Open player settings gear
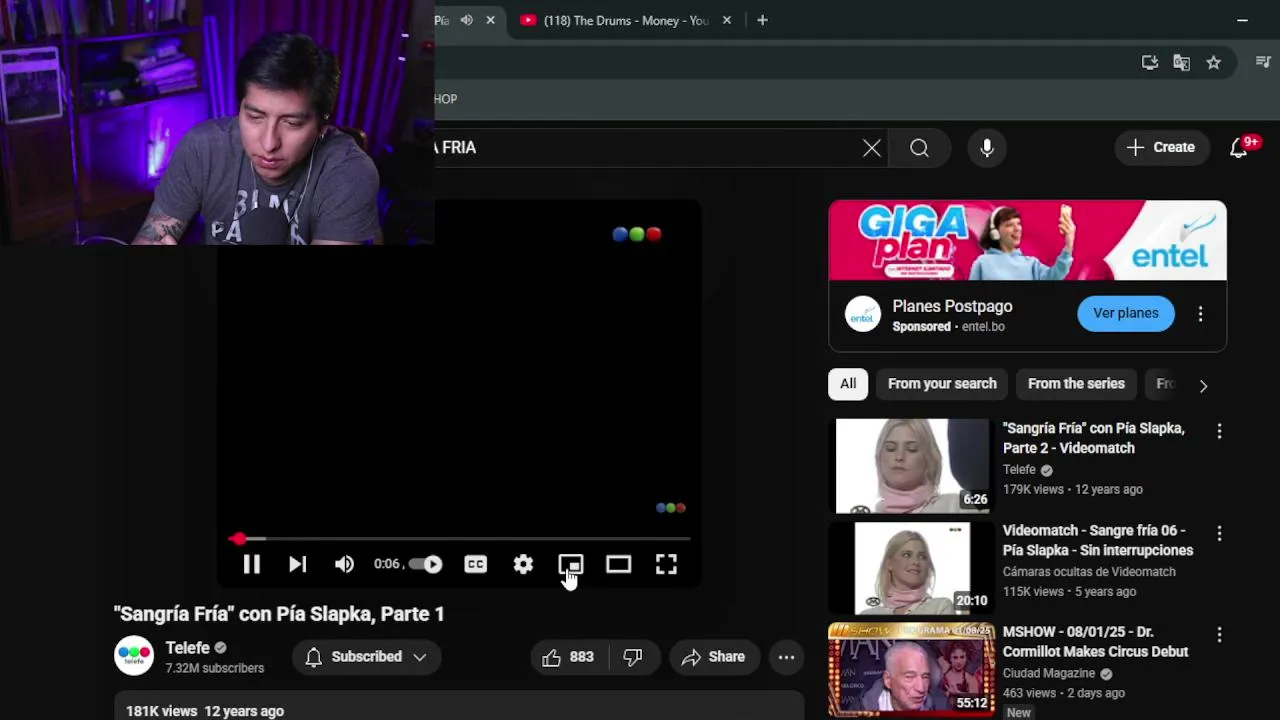 tap(523, 565)
